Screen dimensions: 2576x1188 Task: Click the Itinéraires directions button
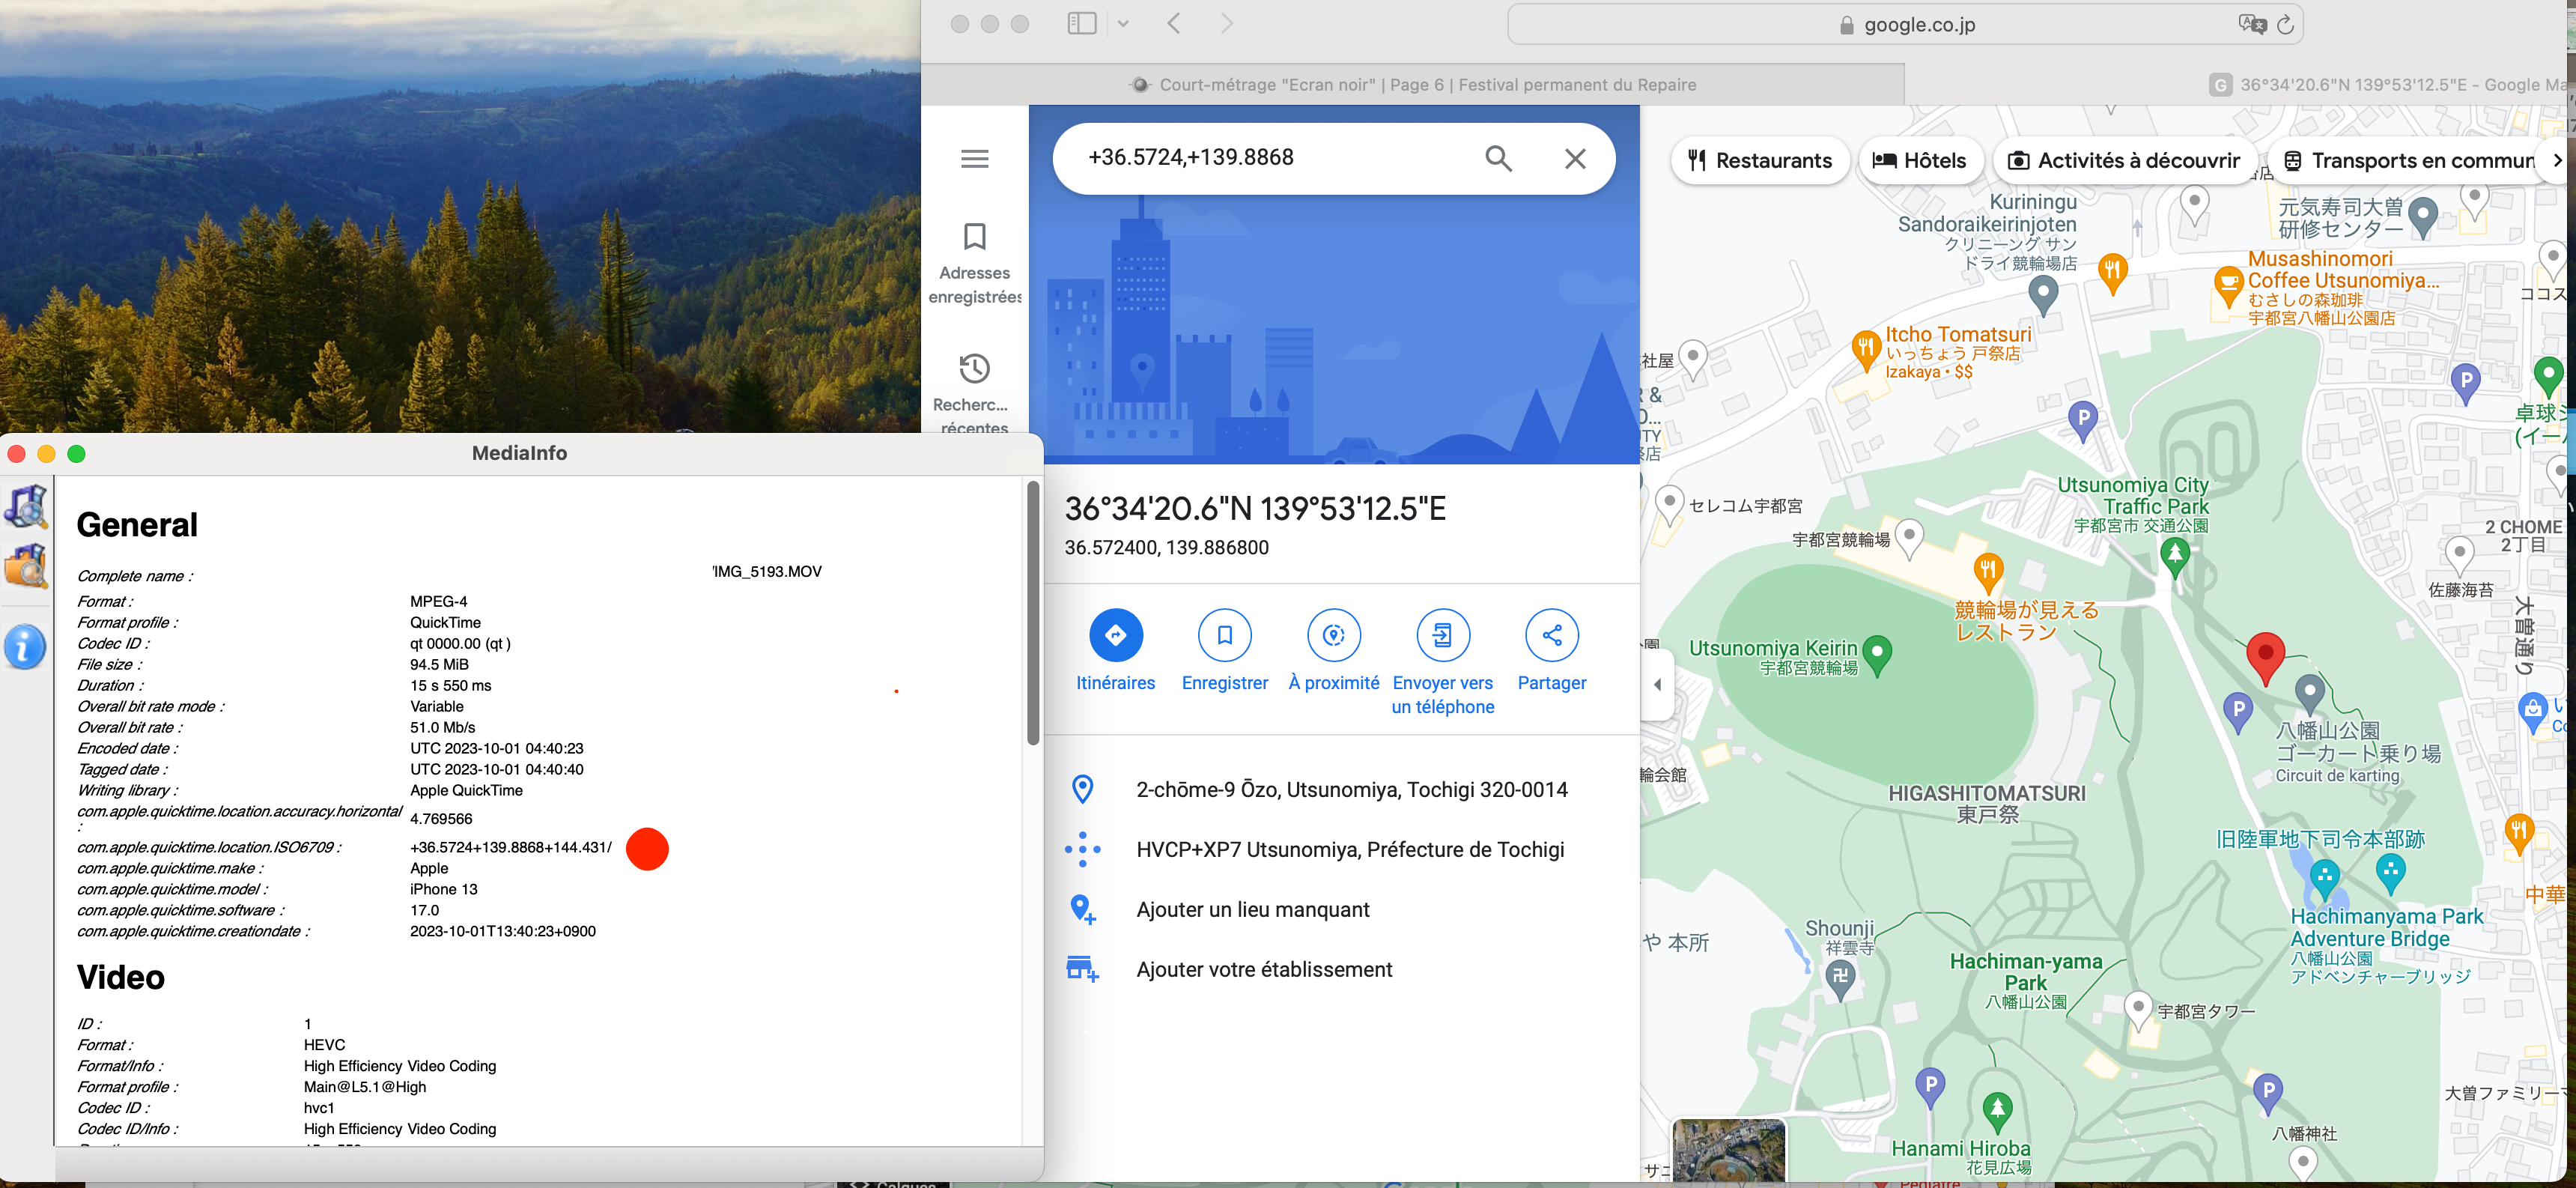coord(1115,635)
